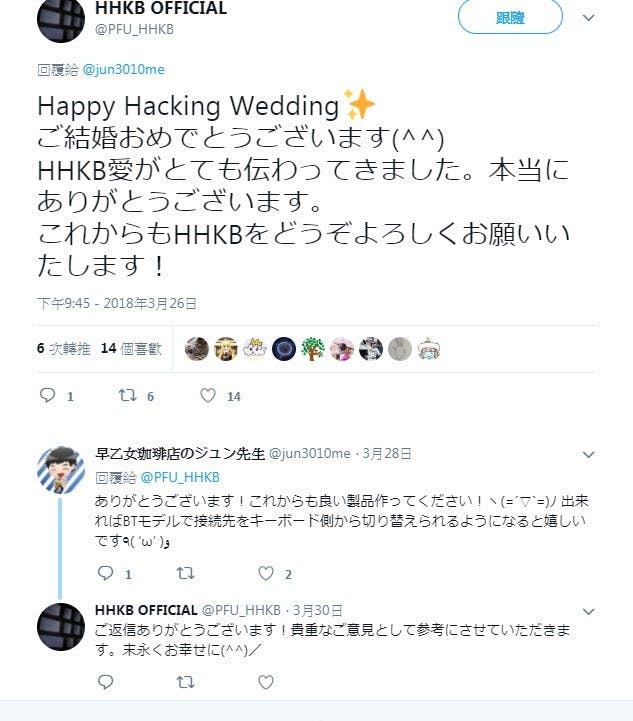Retweet the March 30 HHKB OFFICIAL reply

point(186,681)
